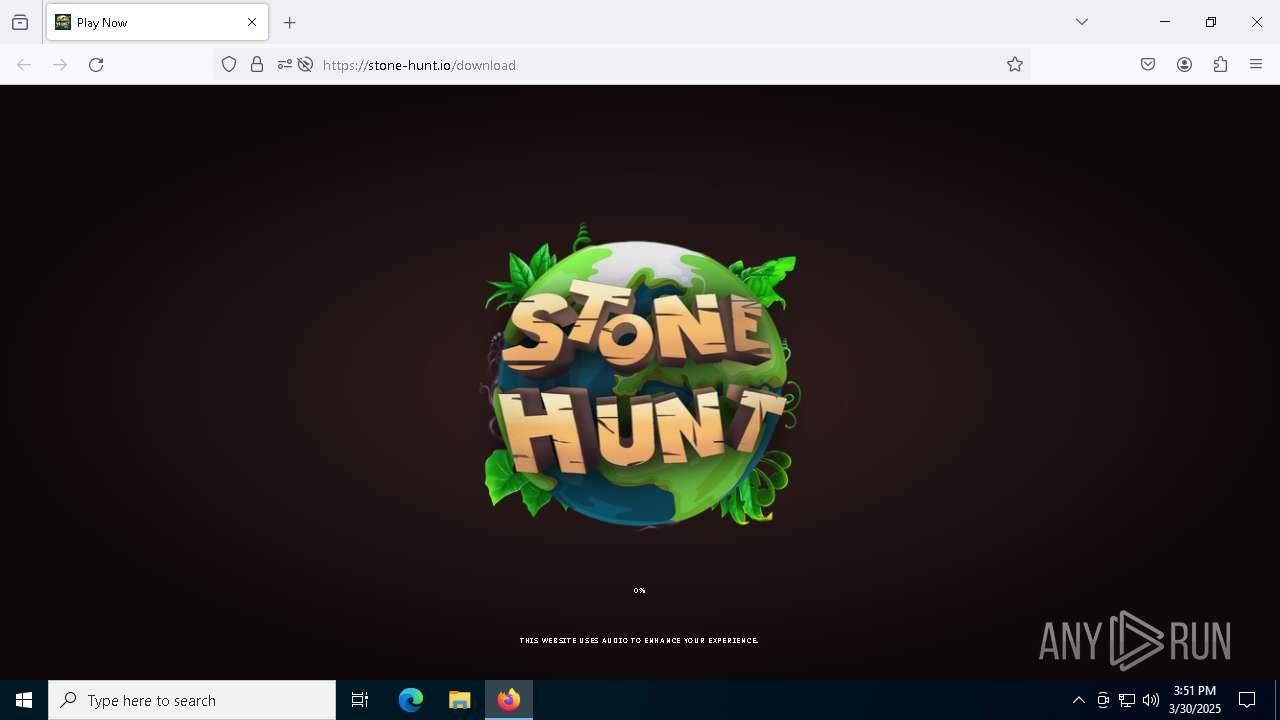Reload the current page
Image resolution: width=1280 pixels, height=720 pixels.
pyautogui.click(x=96, y=65)
